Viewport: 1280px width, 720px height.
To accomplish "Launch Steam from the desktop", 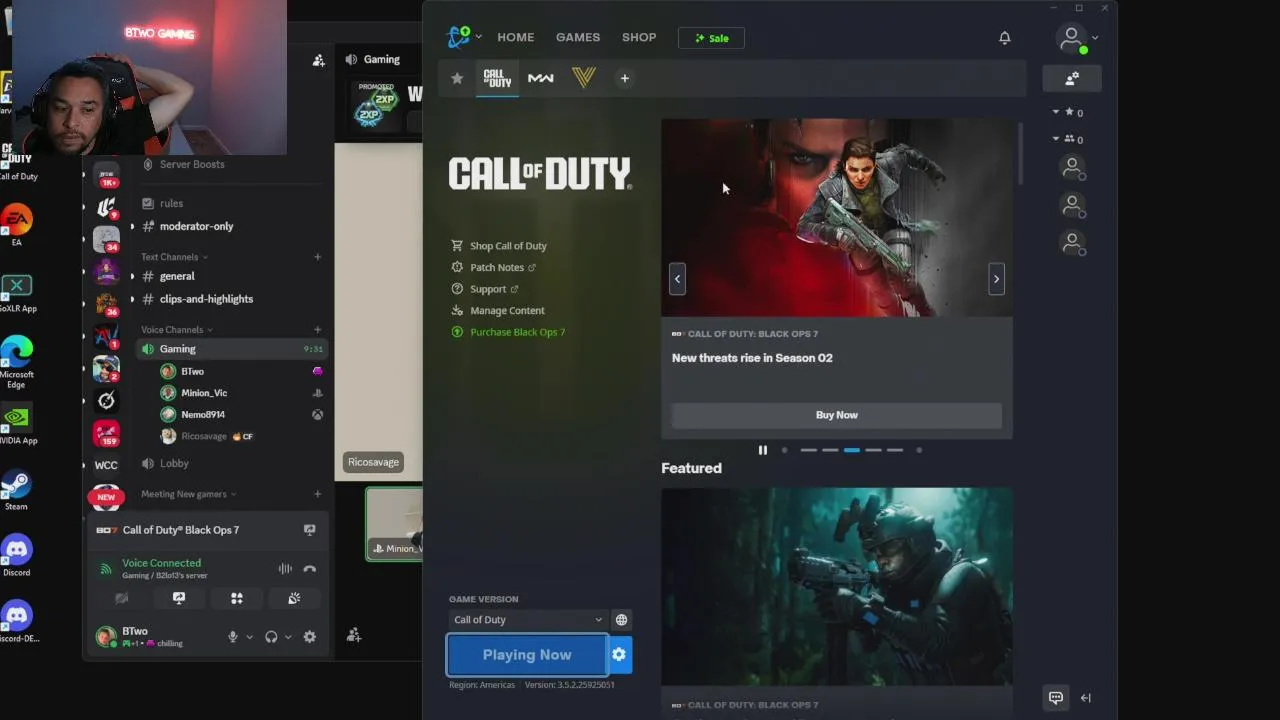I will [16, 491].
